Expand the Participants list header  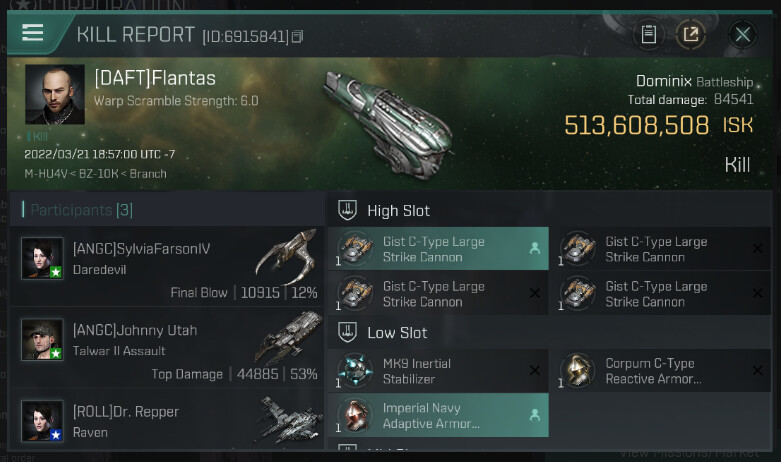[76, 210]
